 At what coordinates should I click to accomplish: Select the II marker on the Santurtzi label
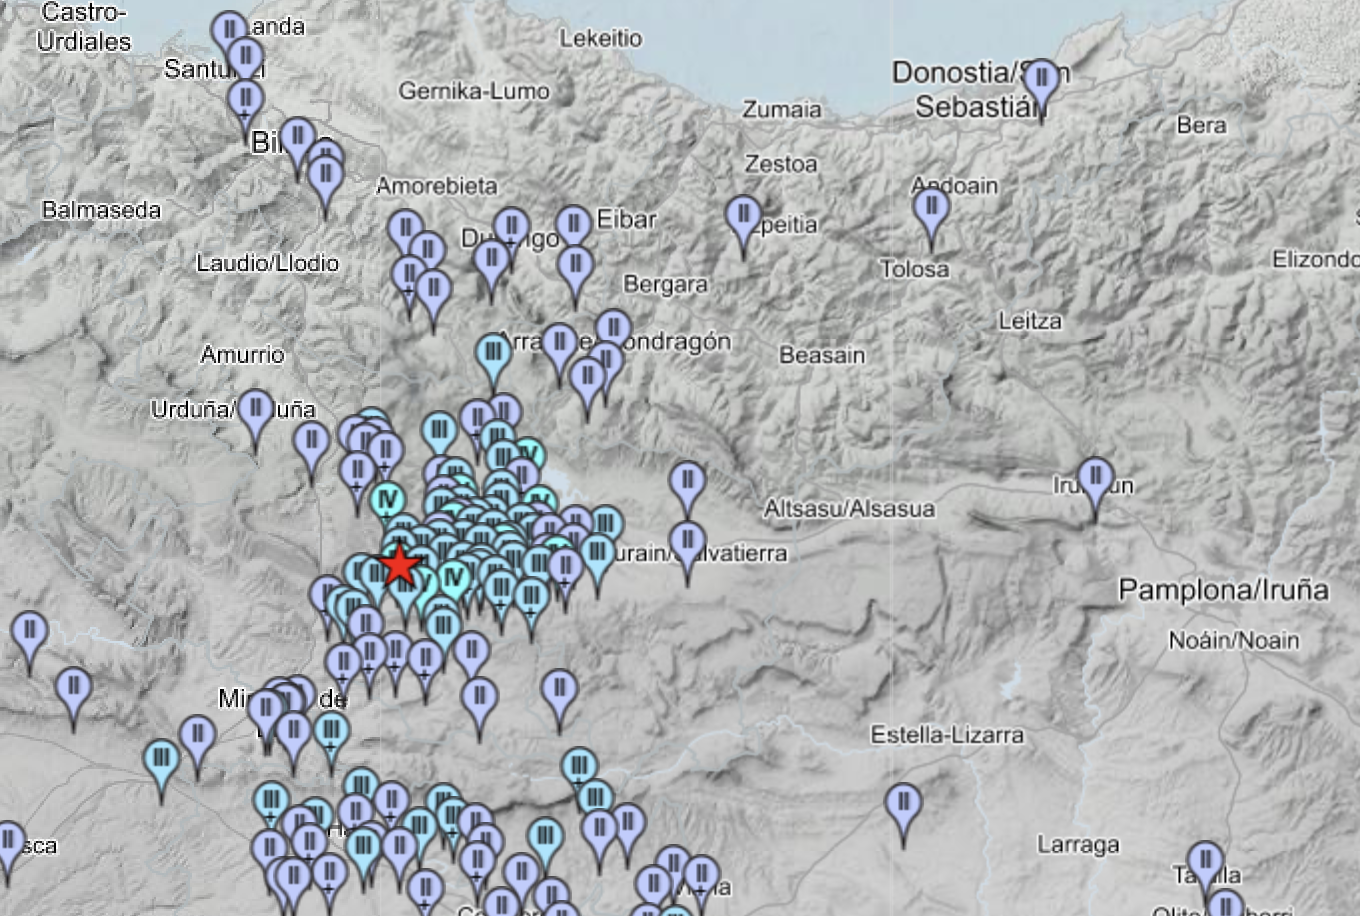(x=245, y=59)
